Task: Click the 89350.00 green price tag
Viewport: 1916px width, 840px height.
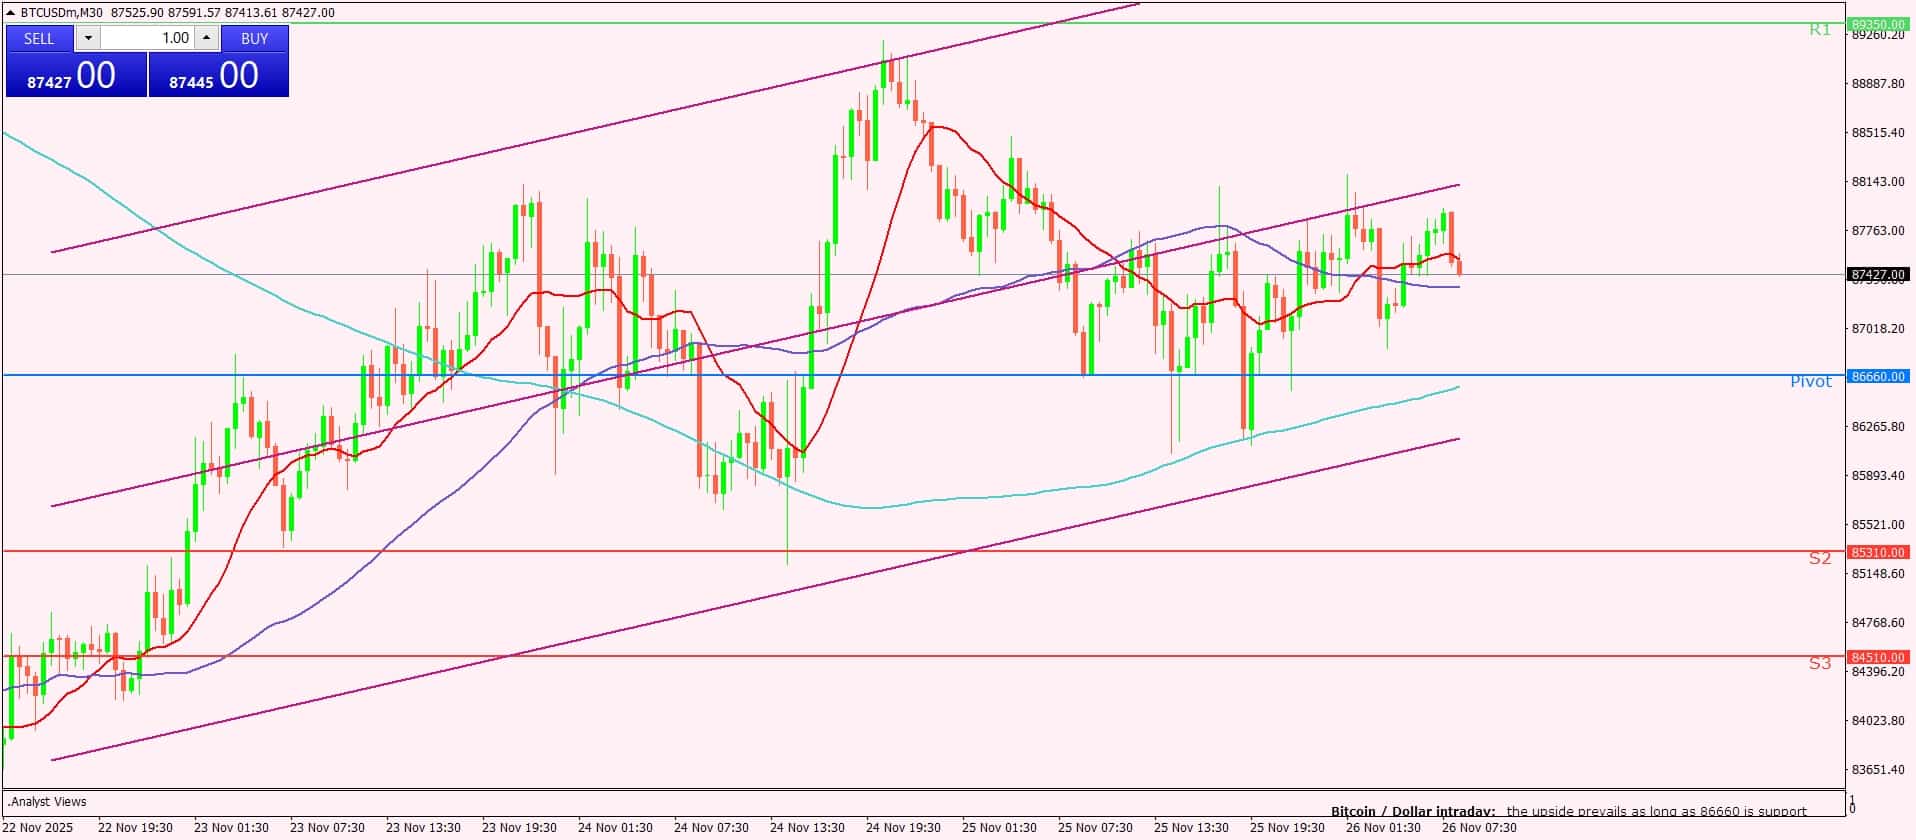Action: [x=1878, y=23]
